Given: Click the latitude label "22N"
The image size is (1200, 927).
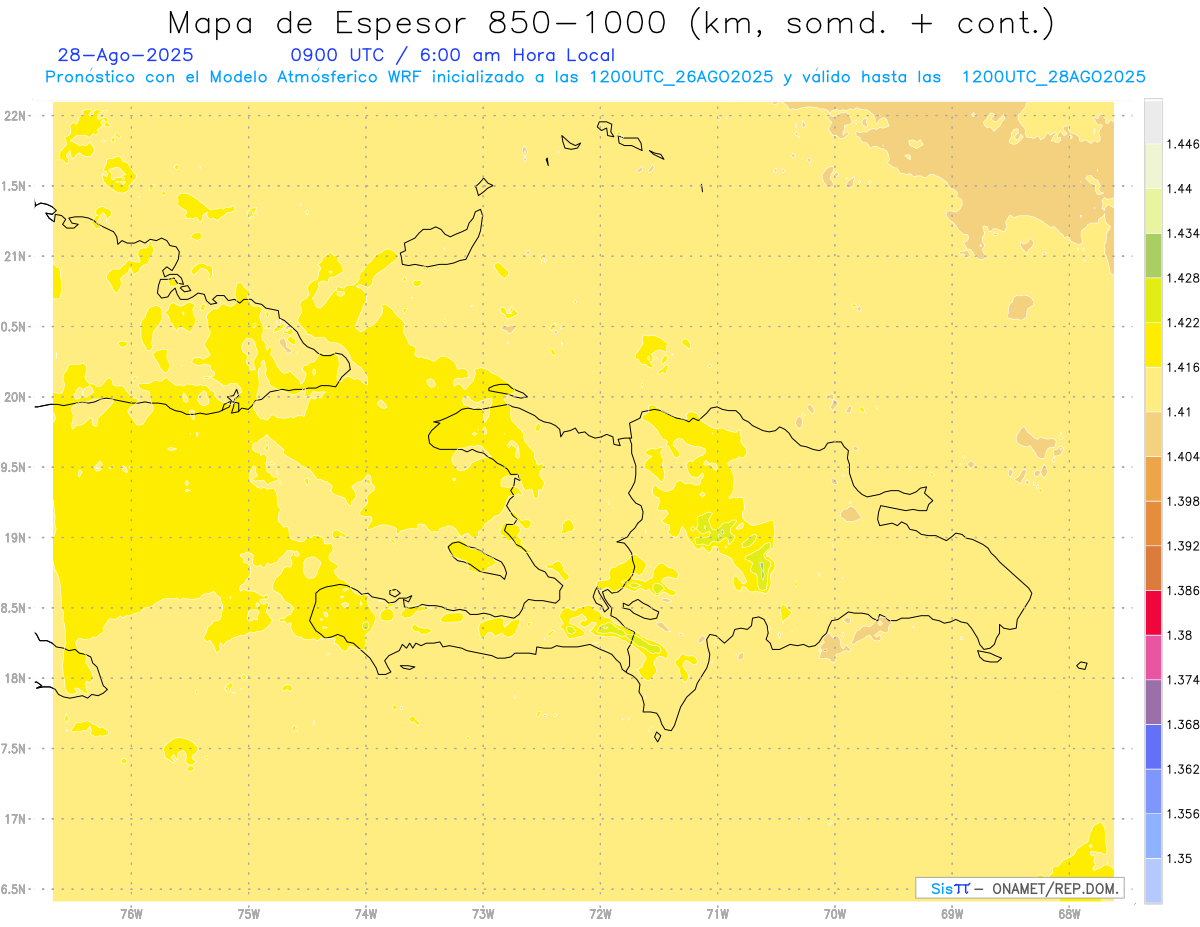Looking at the screenshot, I should (16, 115).
